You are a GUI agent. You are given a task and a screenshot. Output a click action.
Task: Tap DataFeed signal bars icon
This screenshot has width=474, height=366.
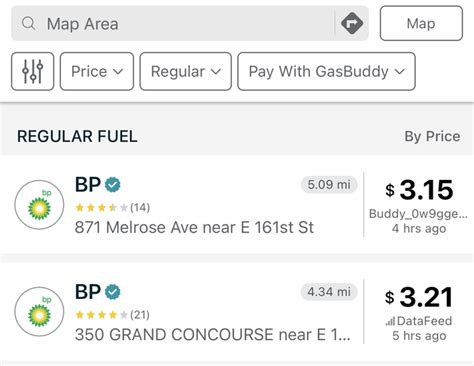[390, 321]
